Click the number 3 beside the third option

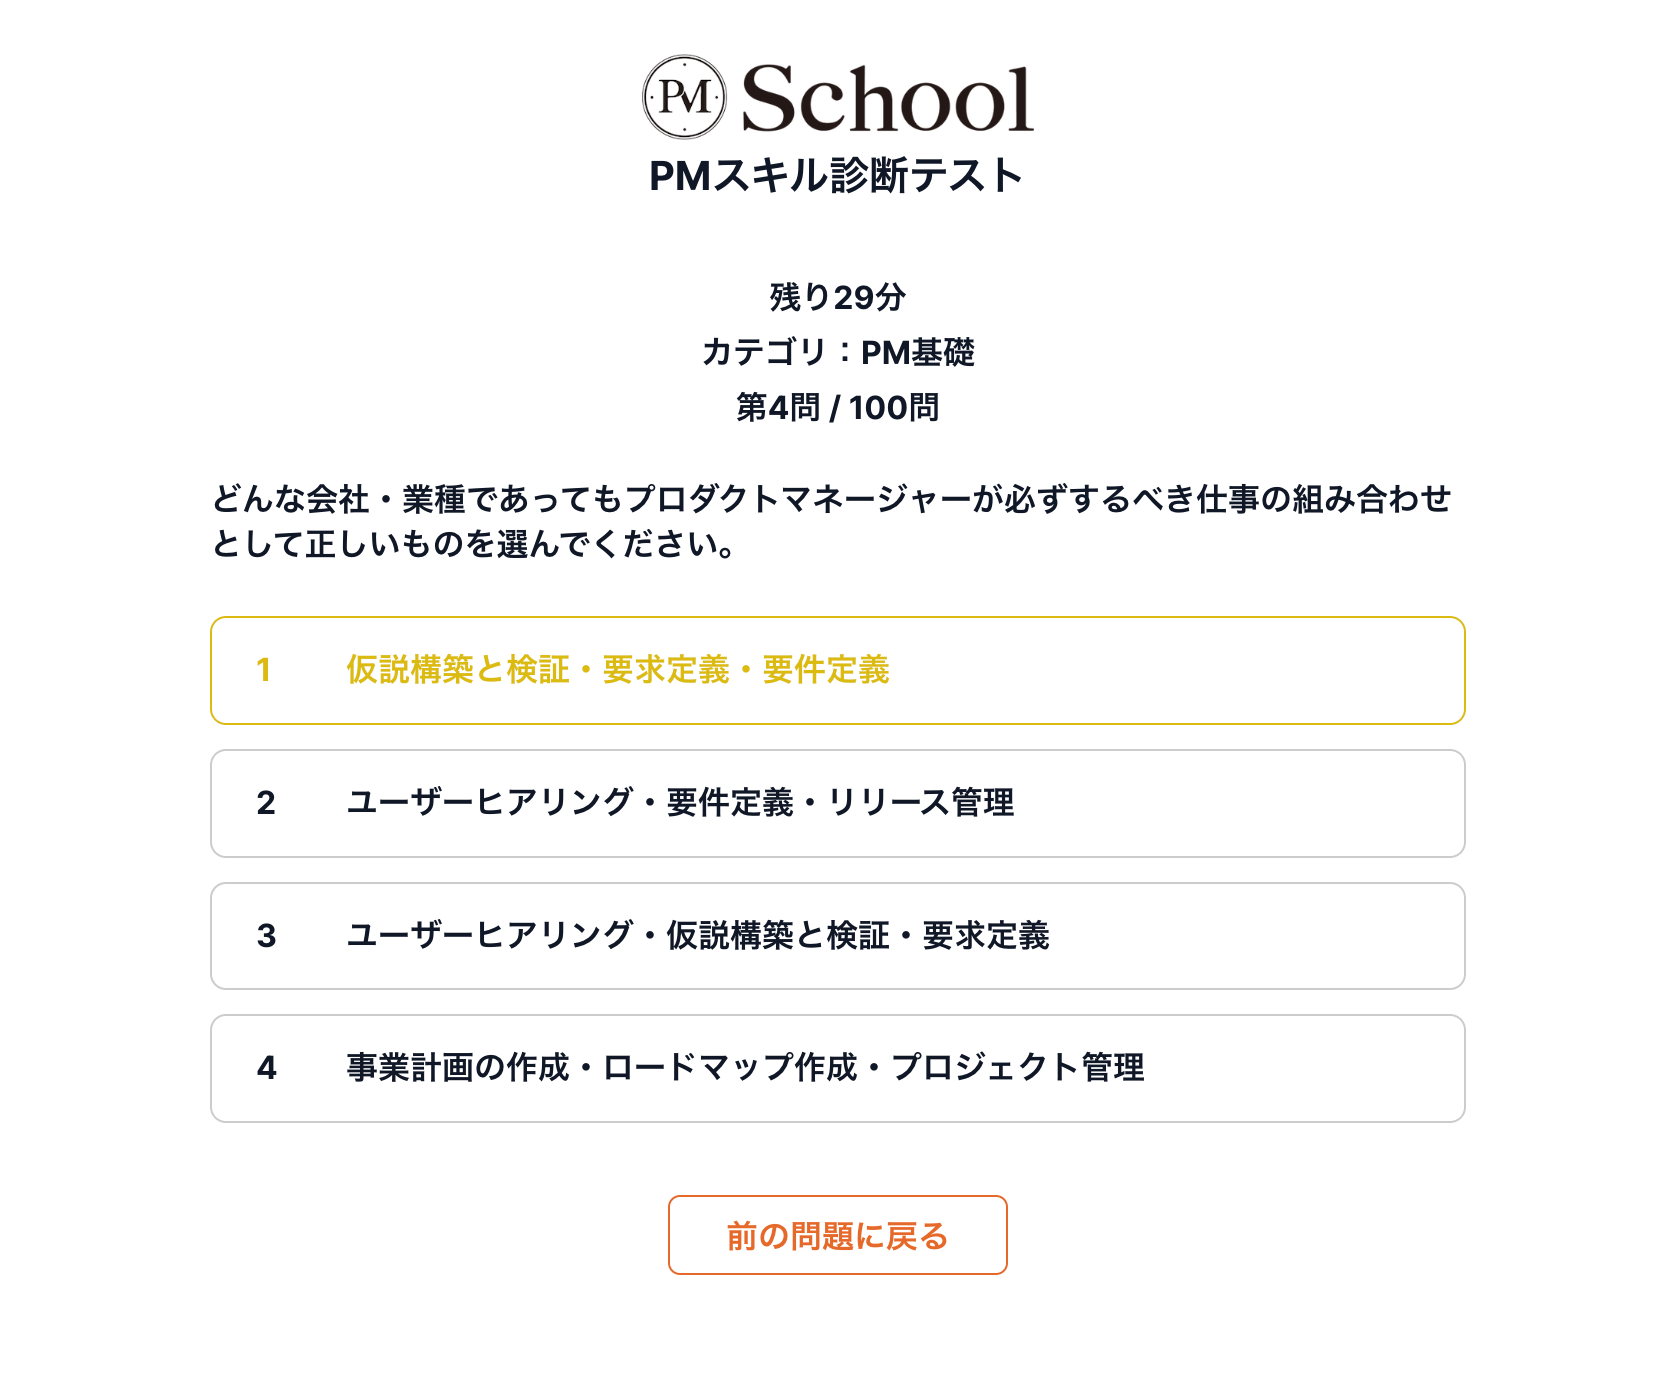[266, 936]
